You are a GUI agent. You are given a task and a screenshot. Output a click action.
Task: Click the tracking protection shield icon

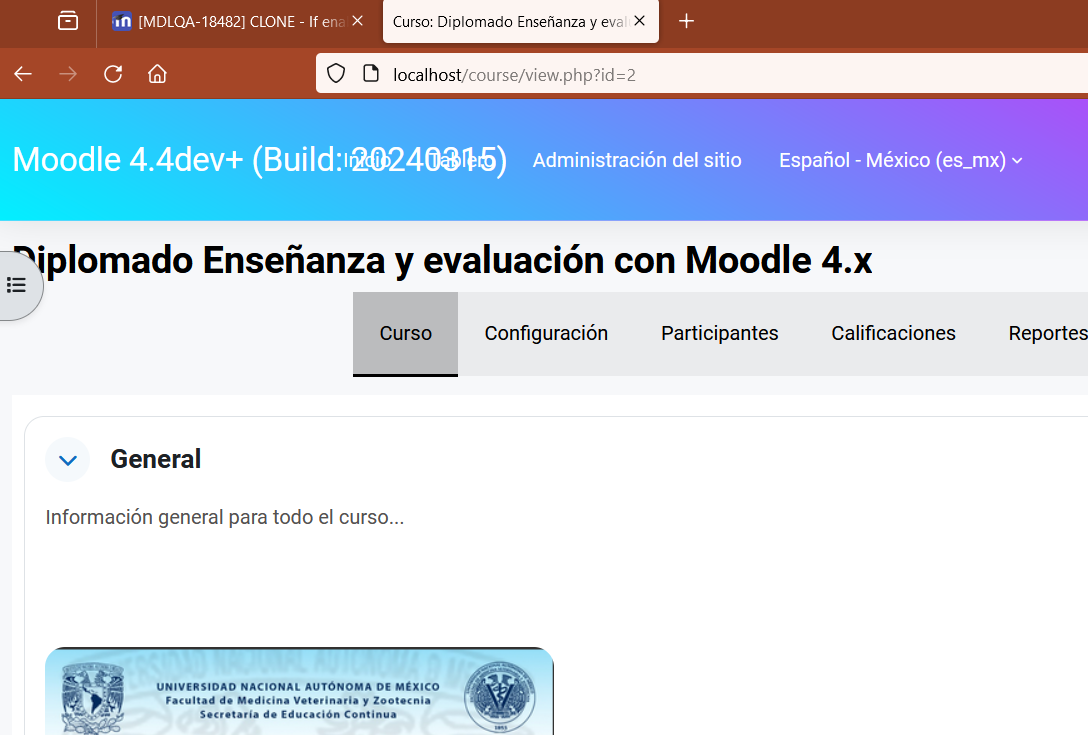coord(336,74)
